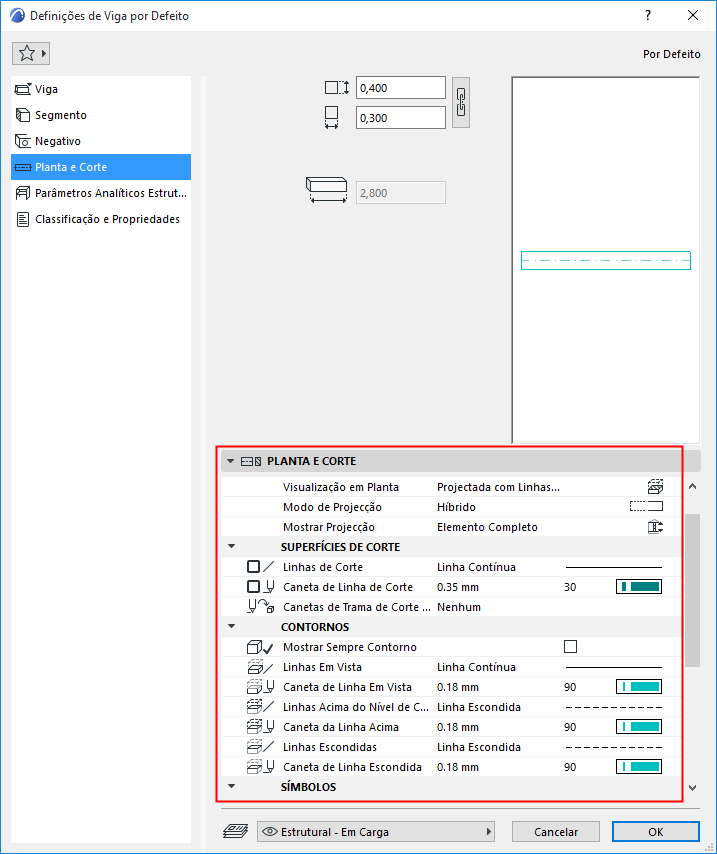This screenshot has width=717, height=854.
Task: Open Mostrar Projecção value Elemento Completo
Action: (487, 527)
